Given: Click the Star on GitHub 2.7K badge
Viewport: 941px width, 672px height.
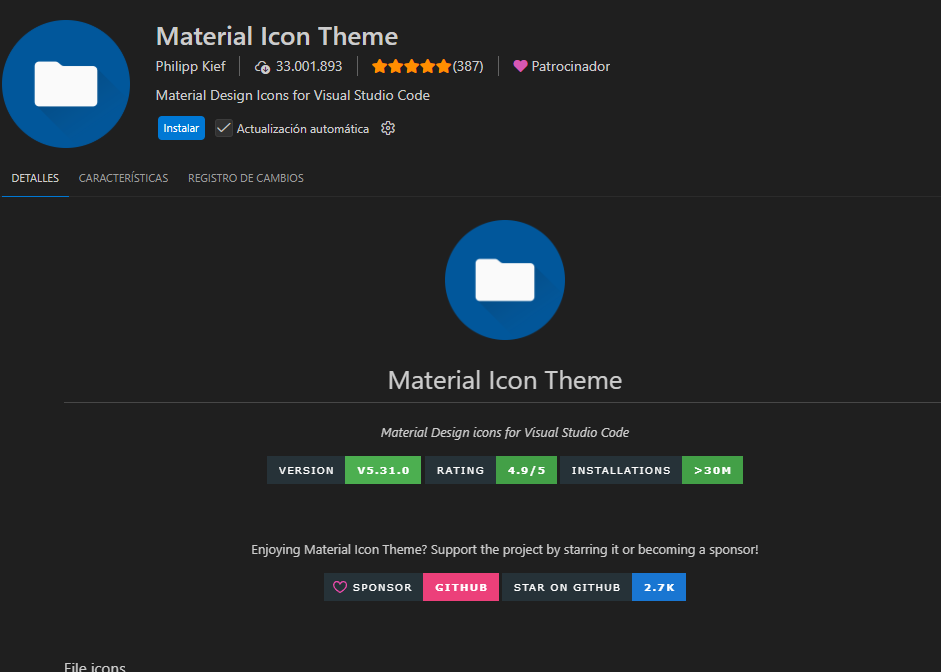Looking at the screenshot, I should point(593,587).
